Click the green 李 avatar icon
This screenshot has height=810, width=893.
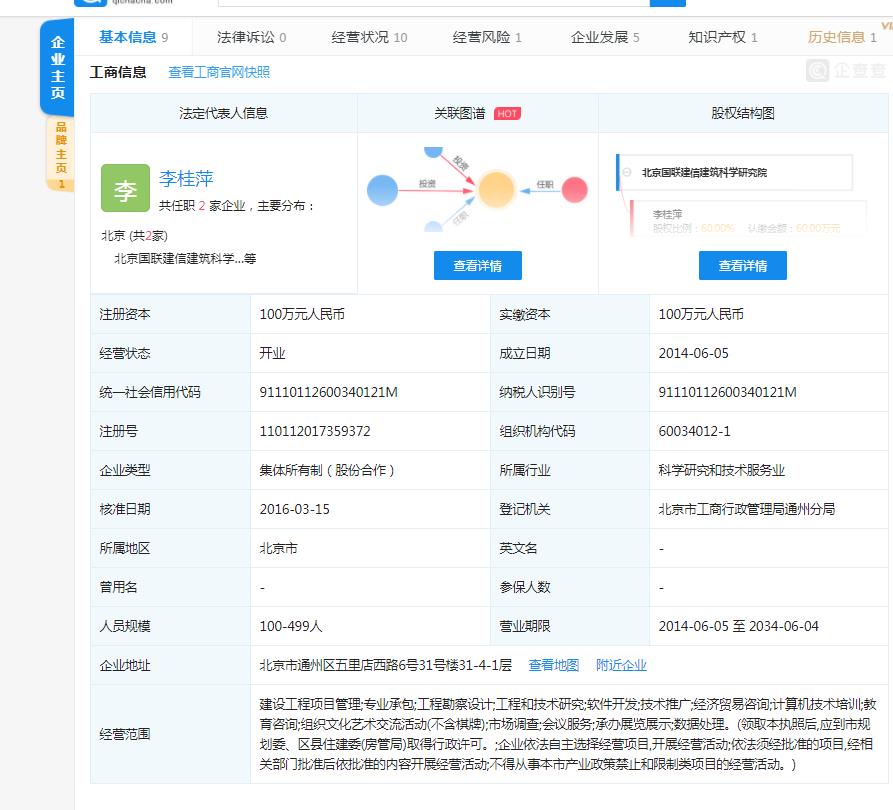click(125, 189)
